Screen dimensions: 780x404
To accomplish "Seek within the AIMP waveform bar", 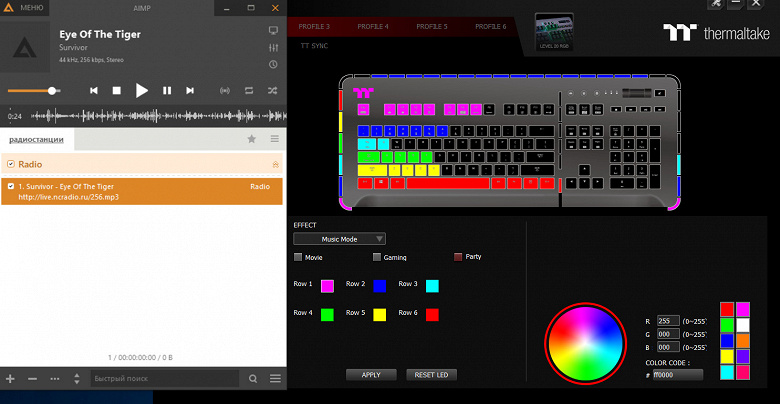I will point(158,116).
